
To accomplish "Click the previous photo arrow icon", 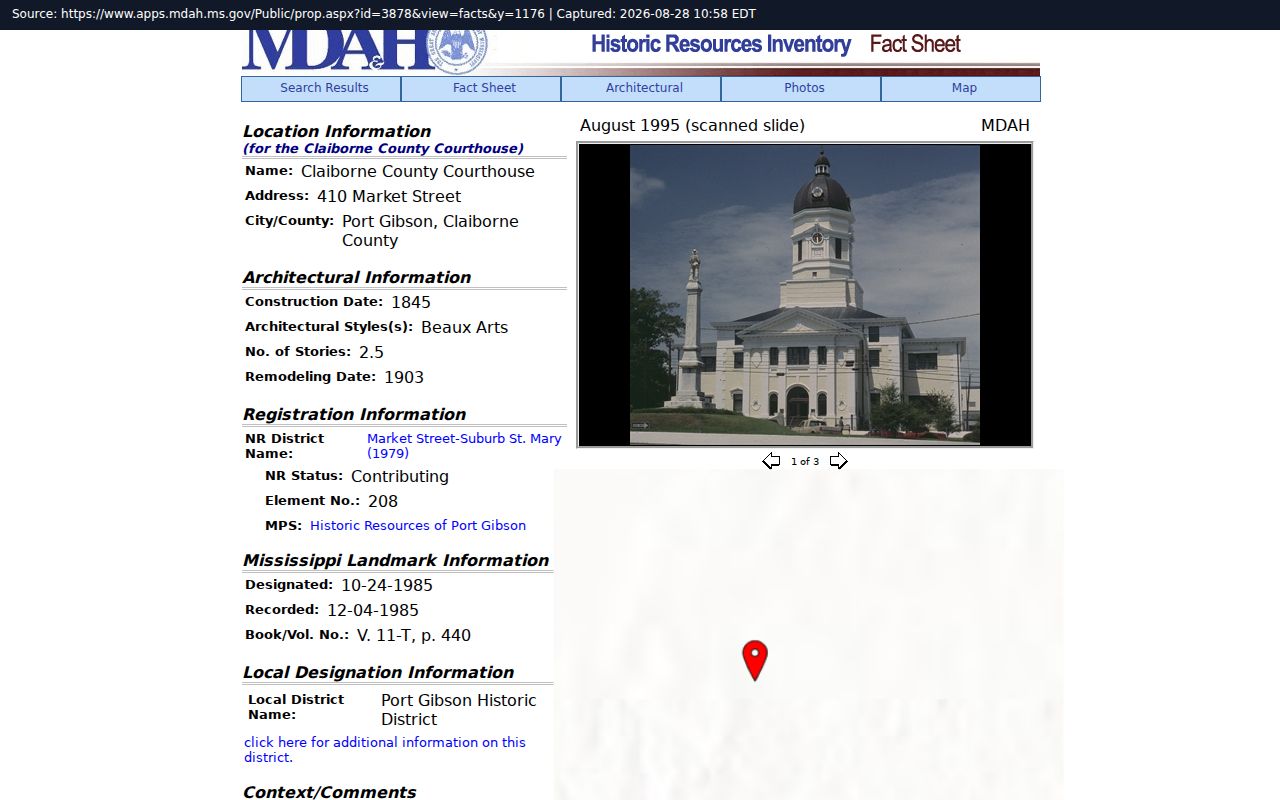I will point(771,461).
